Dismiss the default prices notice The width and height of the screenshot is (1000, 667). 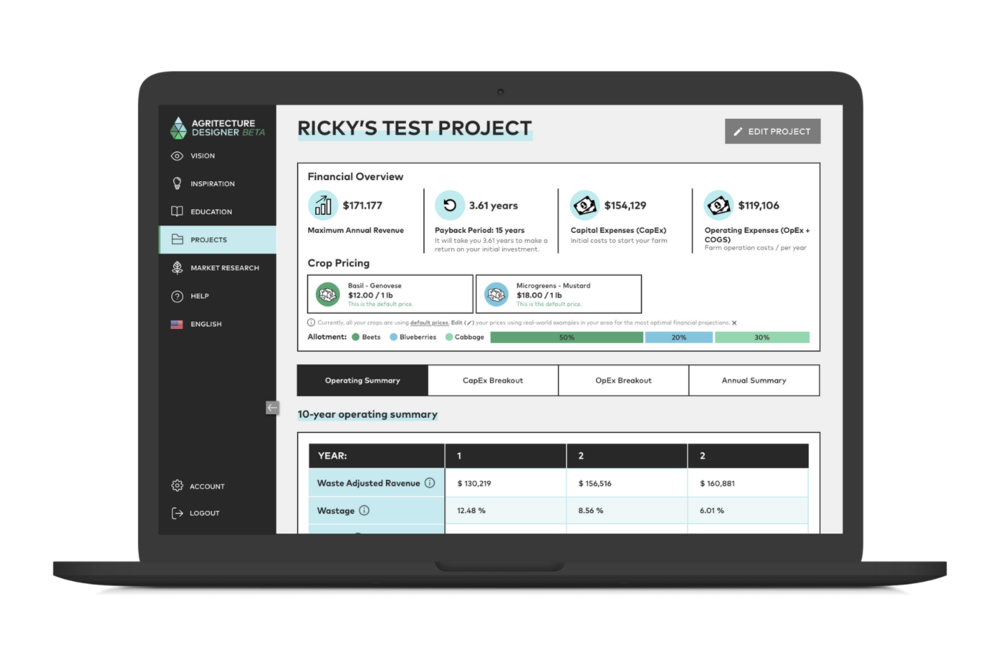tap(734, 323)
